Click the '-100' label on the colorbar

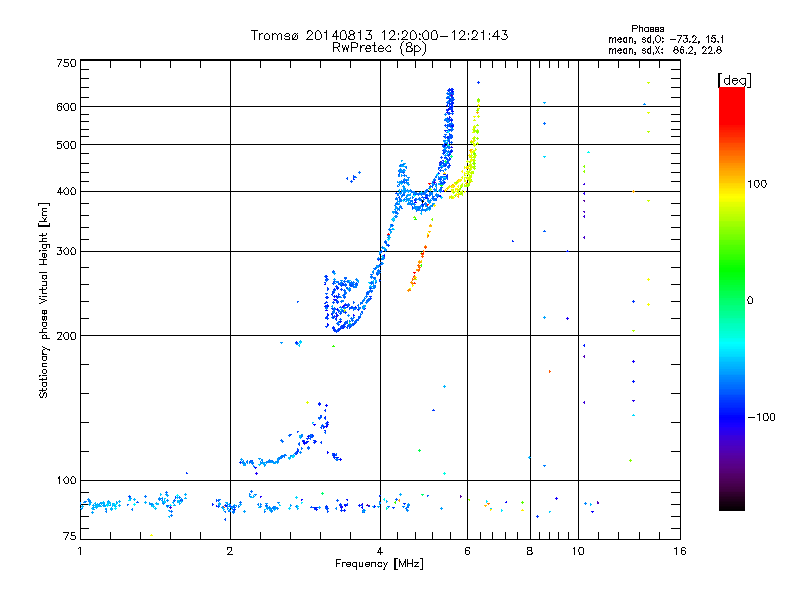(x=762, y=417)
